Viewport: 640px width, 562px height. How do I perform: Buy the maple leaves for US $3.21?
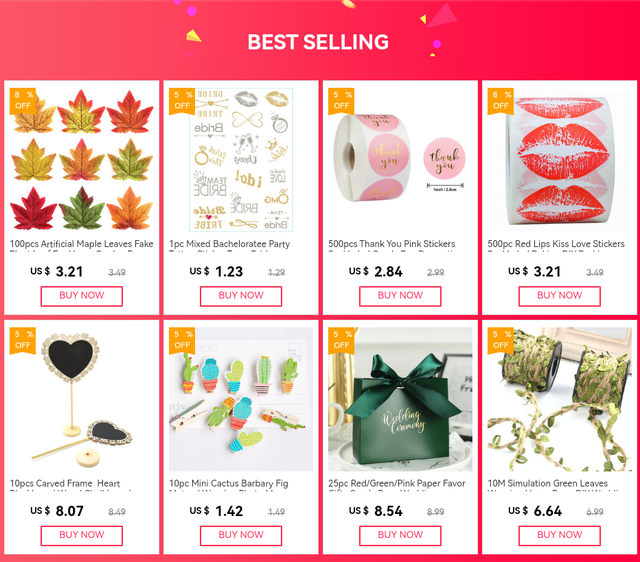pos(82,296)
